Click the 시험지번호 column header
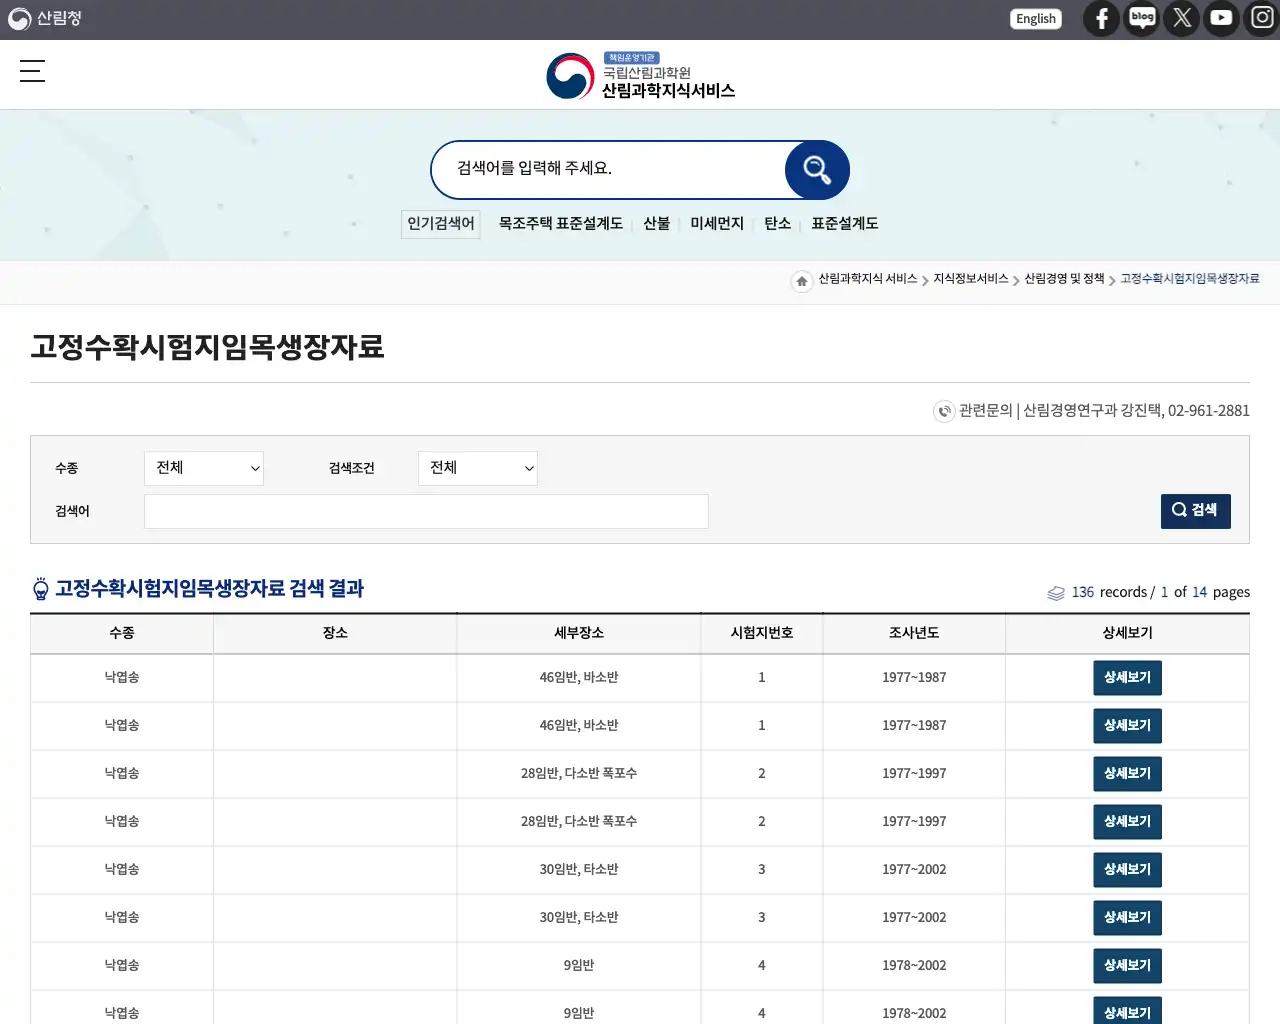This screenshot has width=1280, height=1024. pos(762,633)
